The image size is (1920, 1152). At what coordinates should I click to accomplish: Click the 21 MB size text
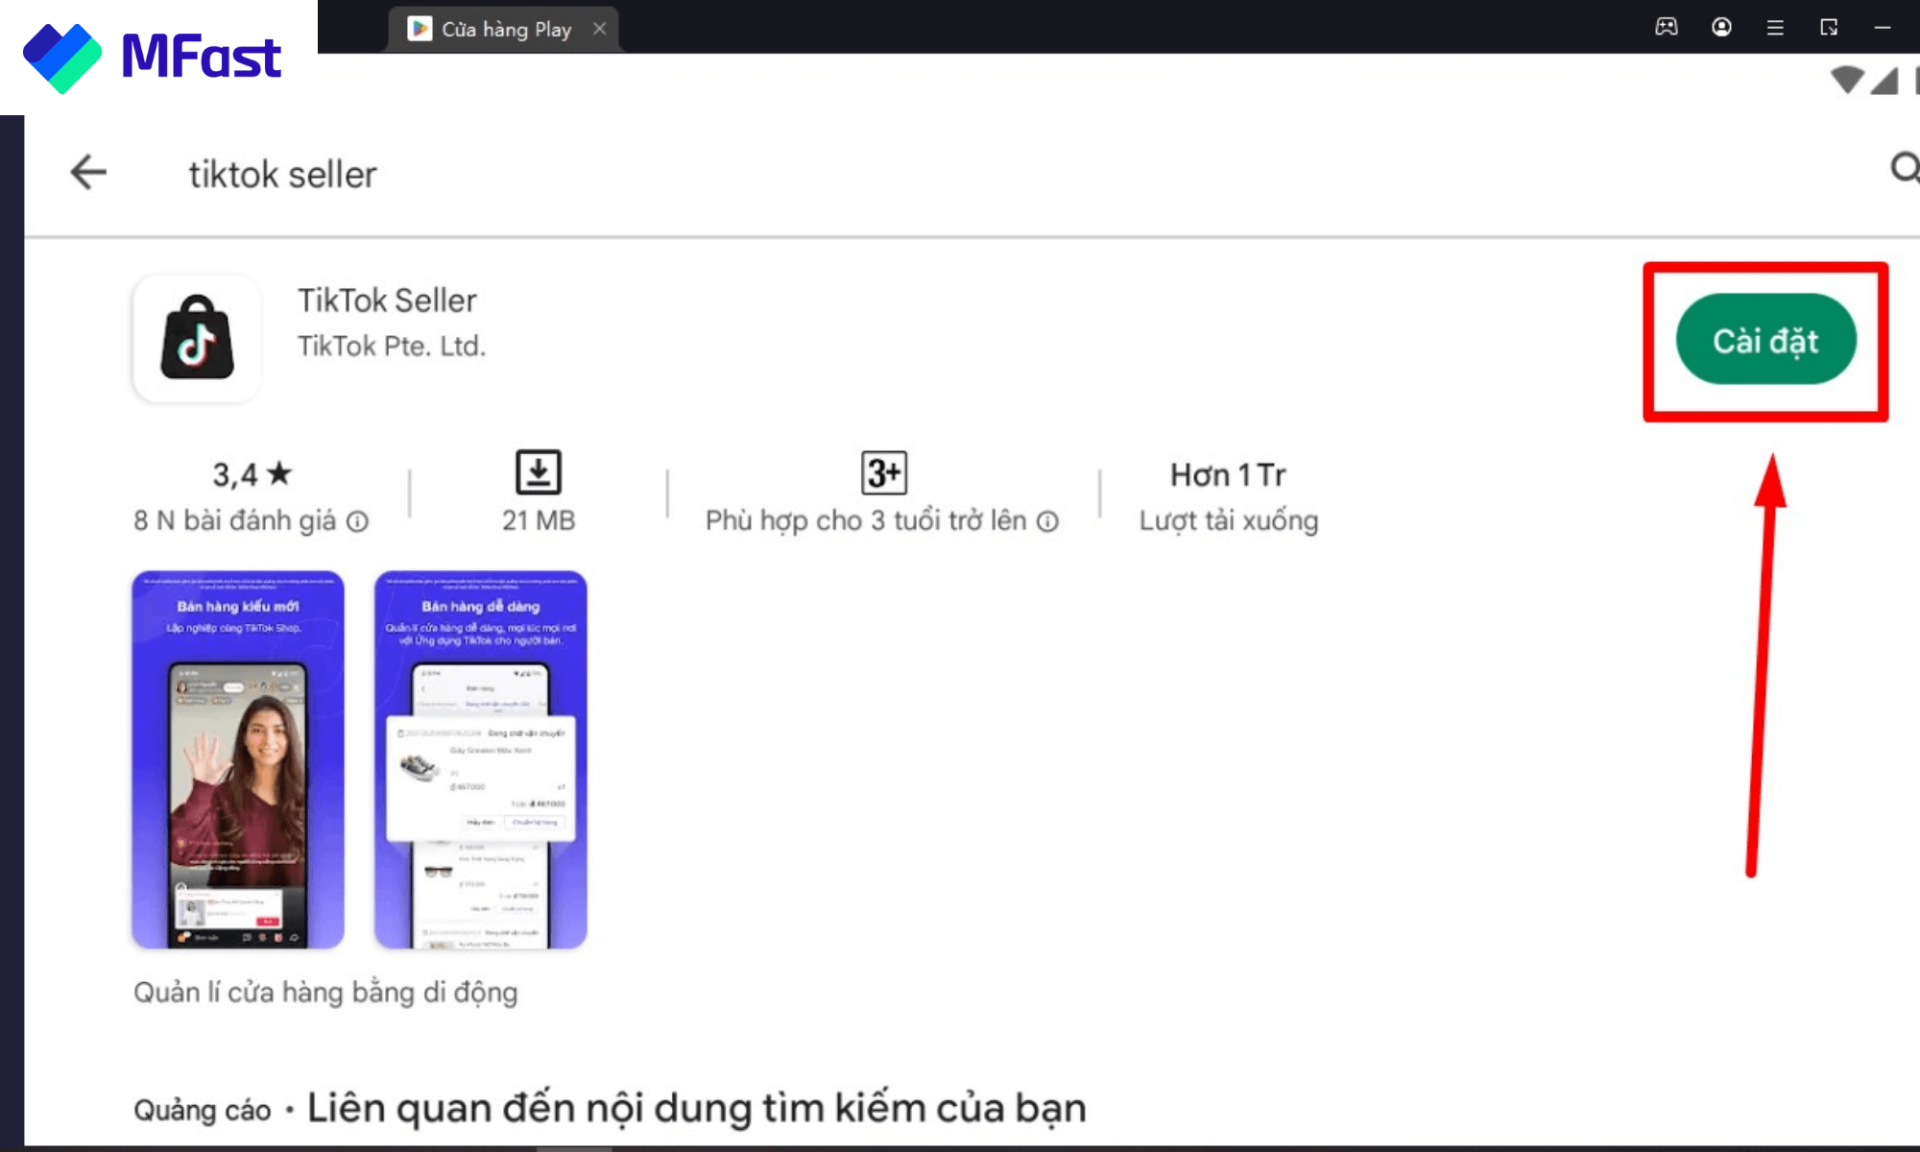click(x=538, y=520)
